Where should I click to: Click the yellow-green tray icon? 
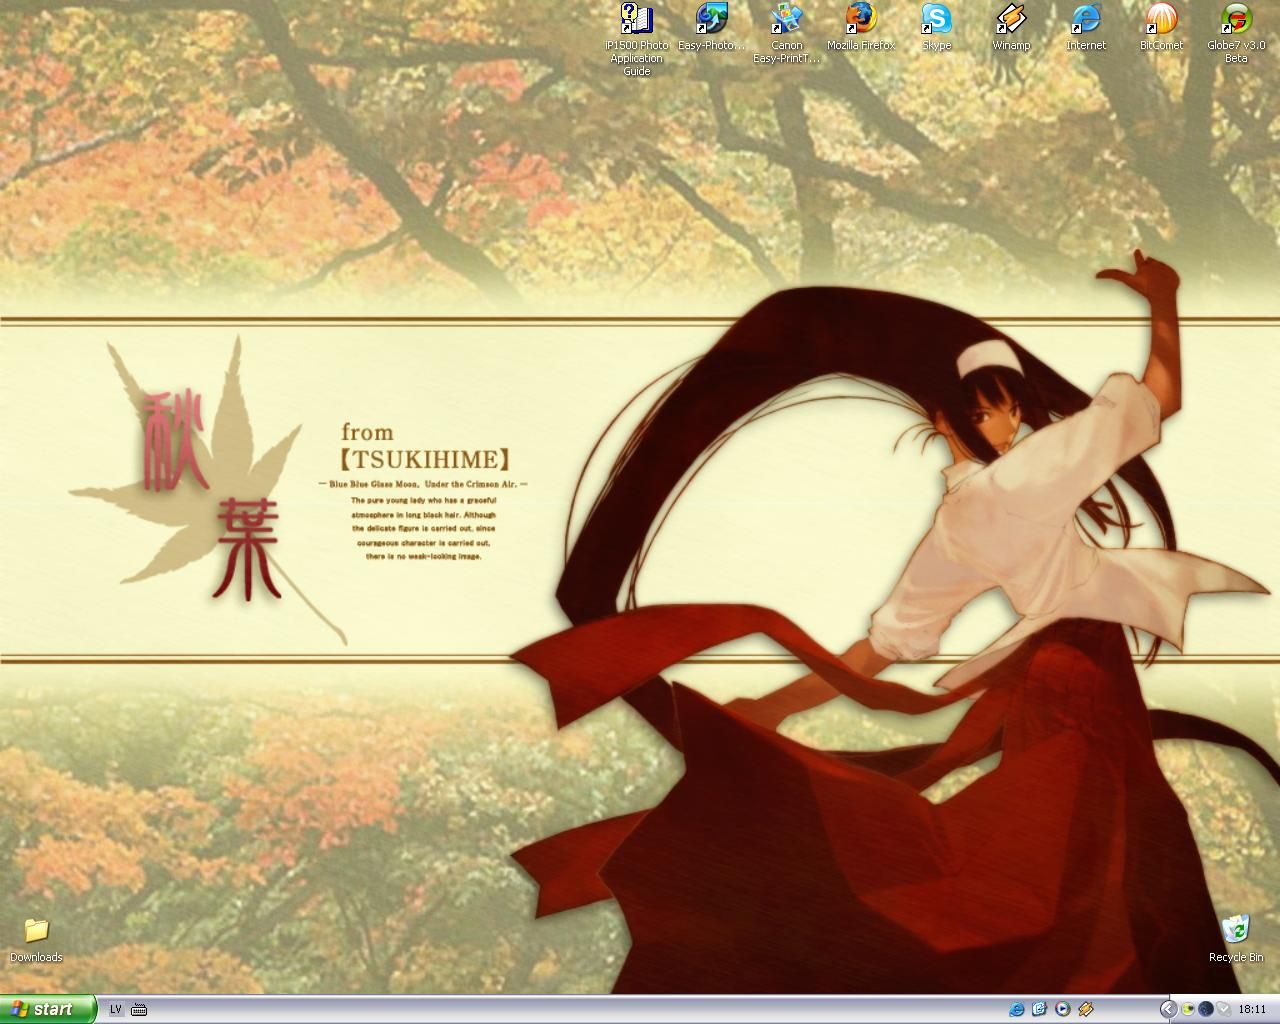point(1188,1009)
